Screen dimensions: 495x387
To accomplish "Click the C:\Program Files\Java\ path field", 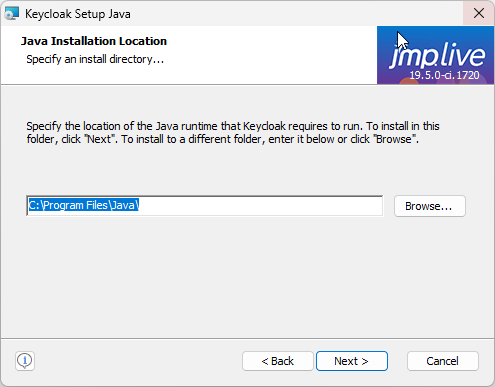I will pyautogui.click(x=205, y=206).
